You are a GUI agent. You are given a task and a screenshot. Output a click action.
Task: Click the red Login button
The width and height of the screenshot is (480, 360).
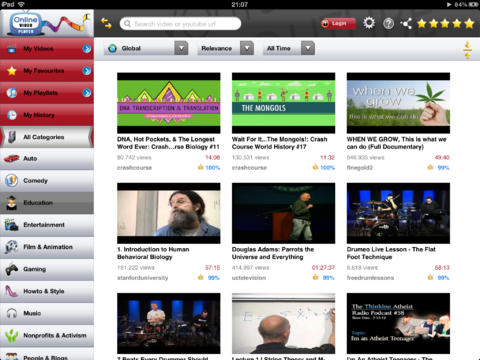tap(338, 24)
